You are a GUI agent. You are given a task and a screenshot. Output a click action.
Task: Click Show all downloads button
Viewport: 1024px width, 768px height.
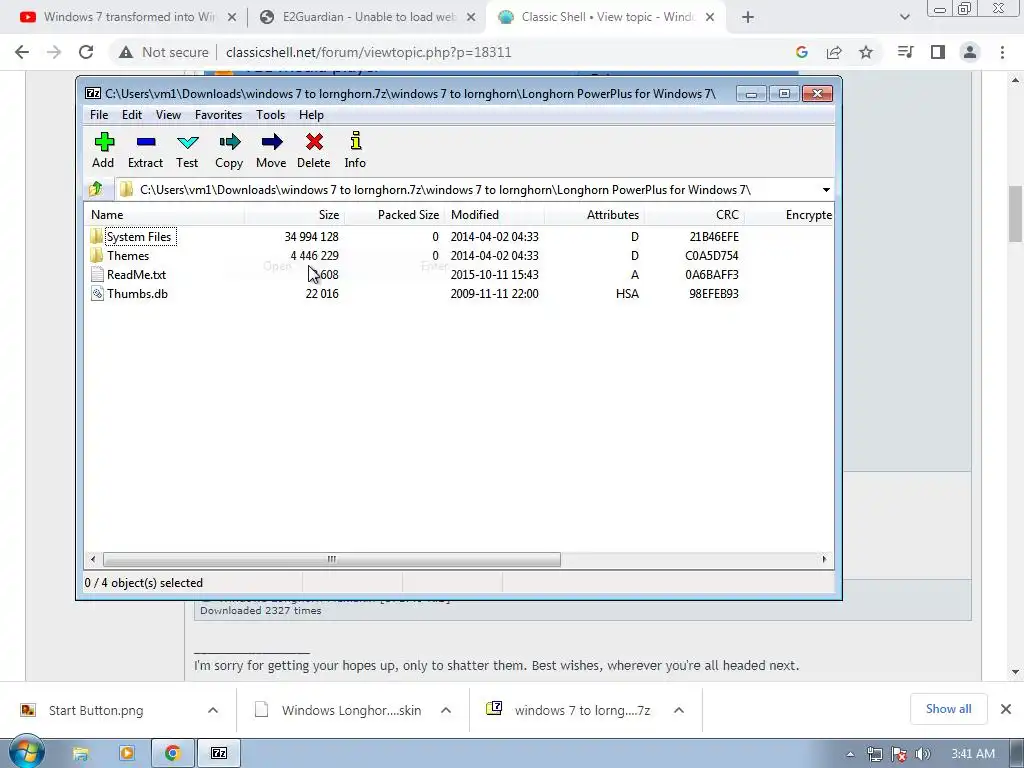[948, 709]
